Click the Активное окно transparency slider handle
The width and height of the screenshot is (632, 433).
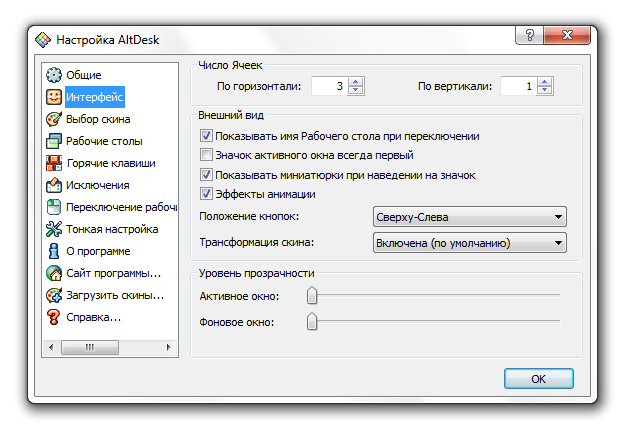tap(312, 296)
